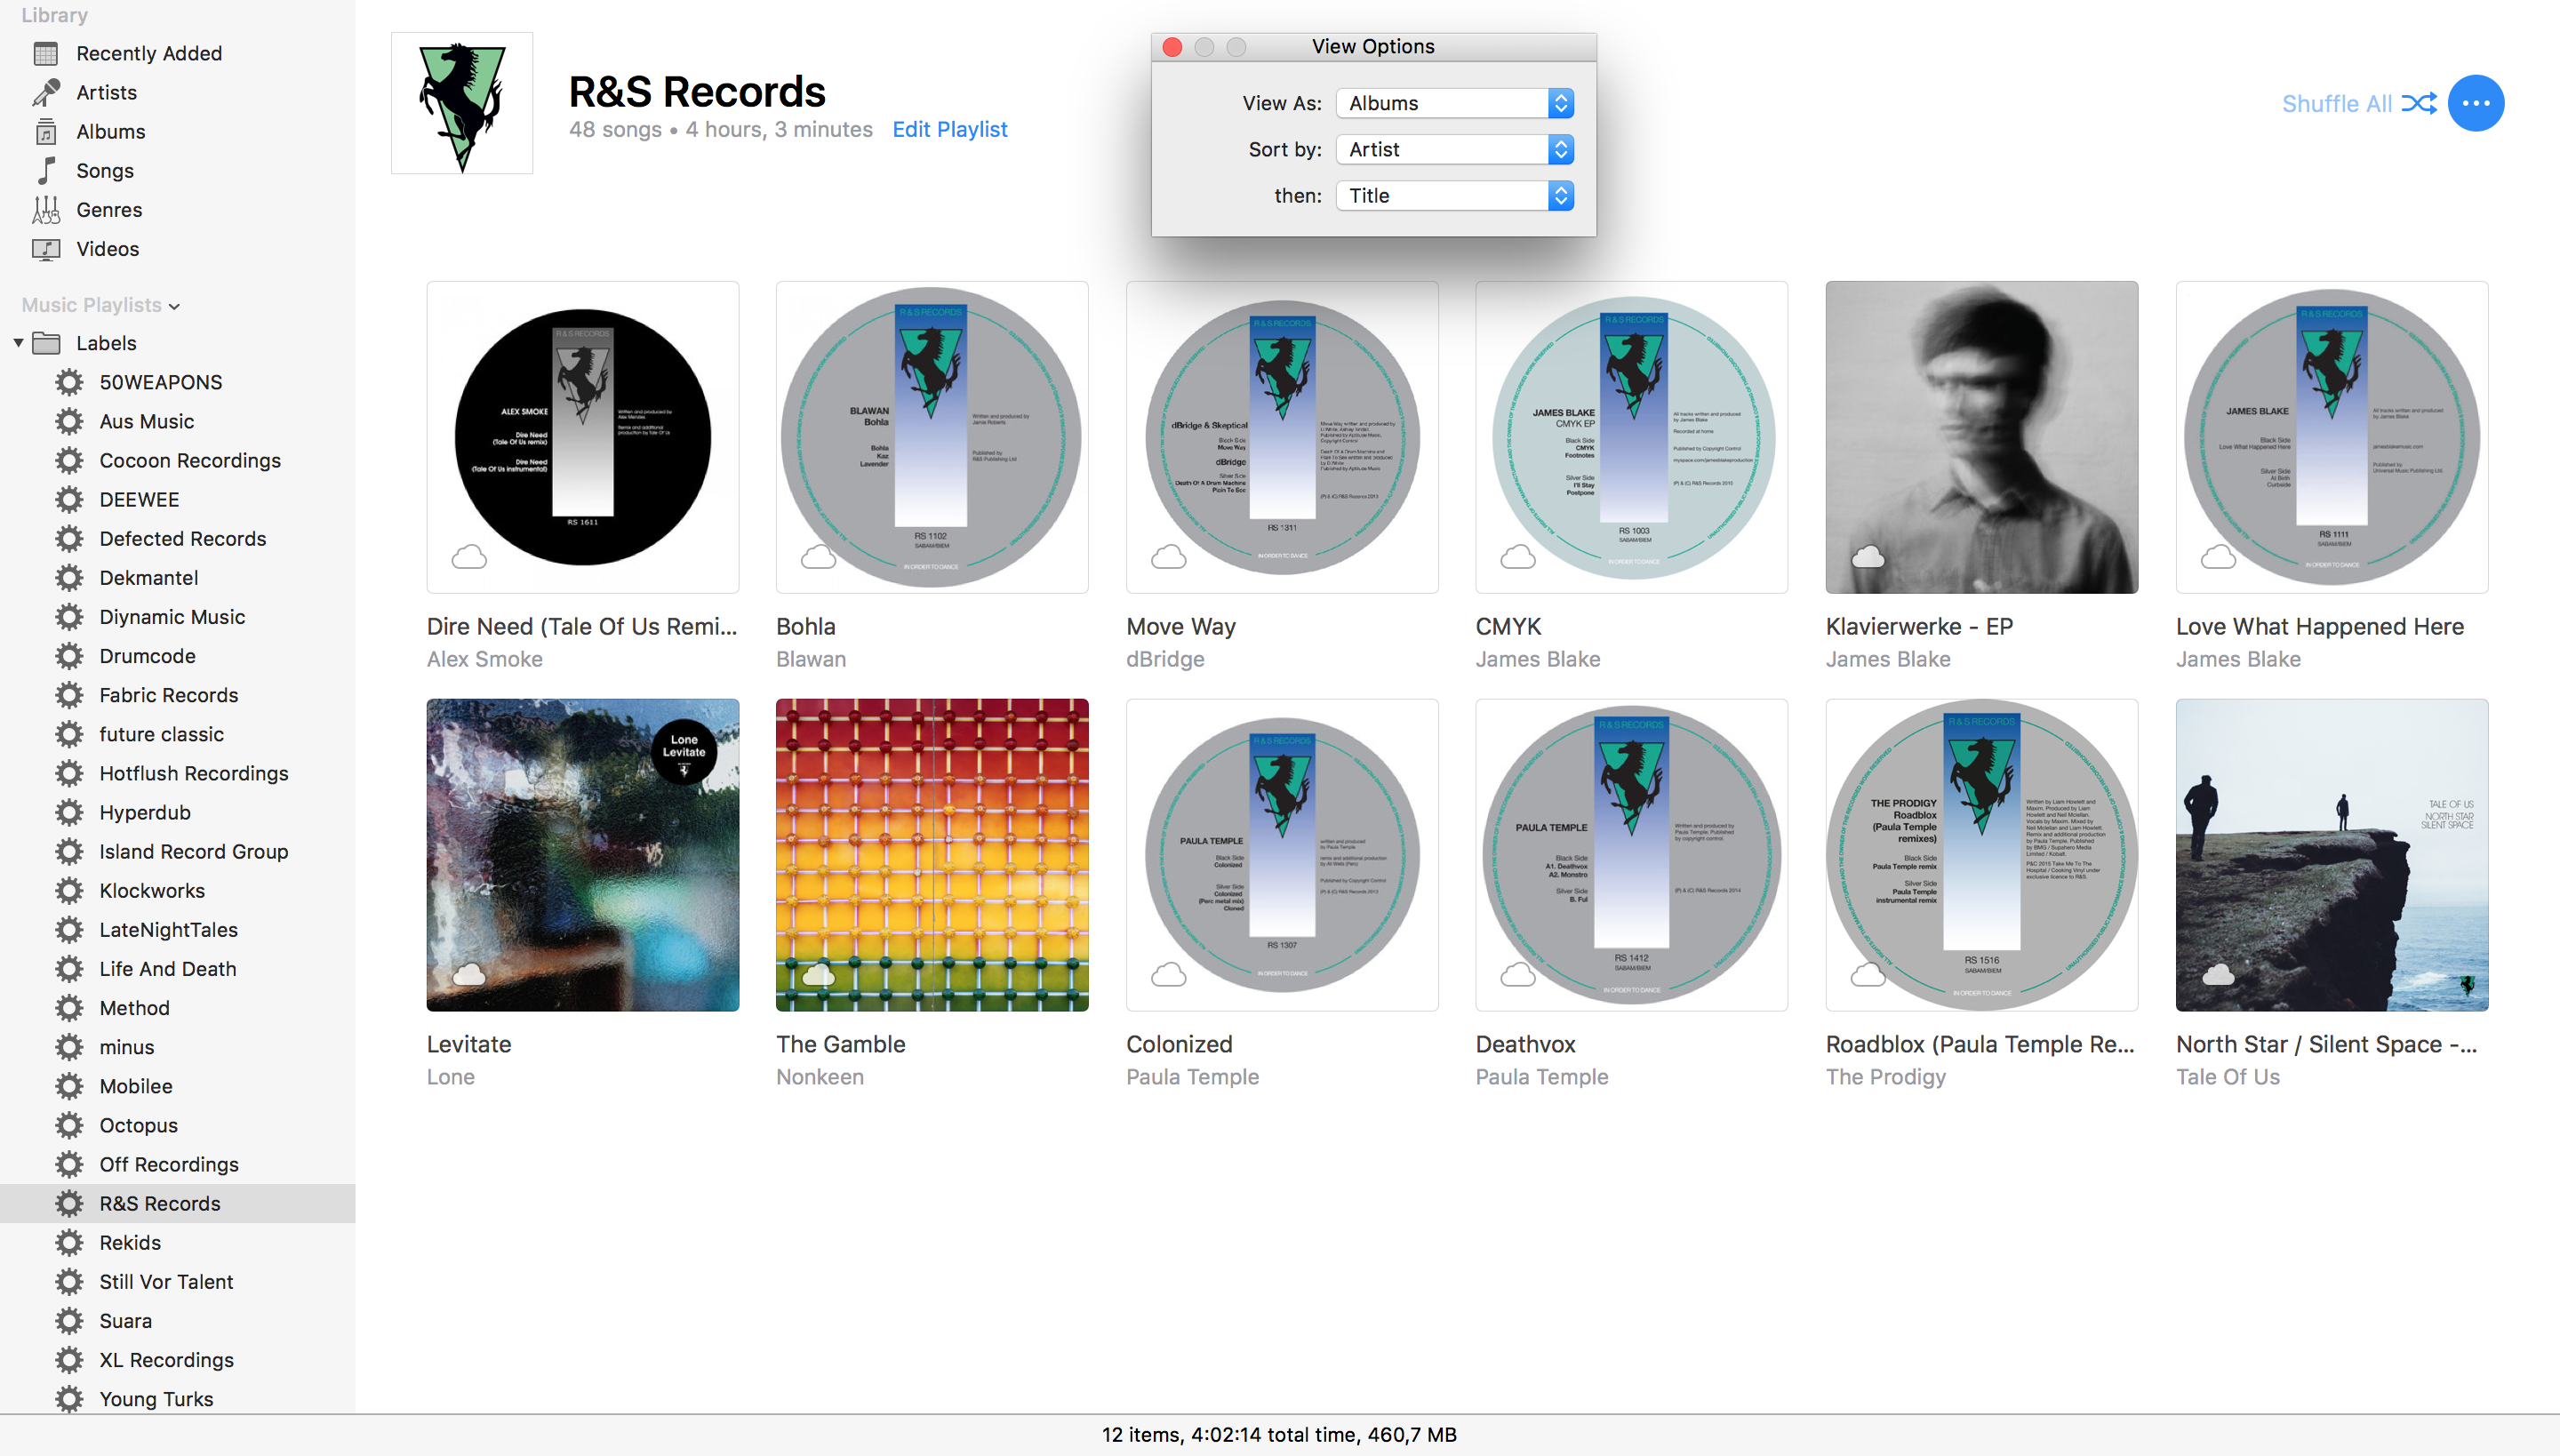Screen dimensions: 2560x1456
Task: Click the Edit Playlist link
Action: 950,130
